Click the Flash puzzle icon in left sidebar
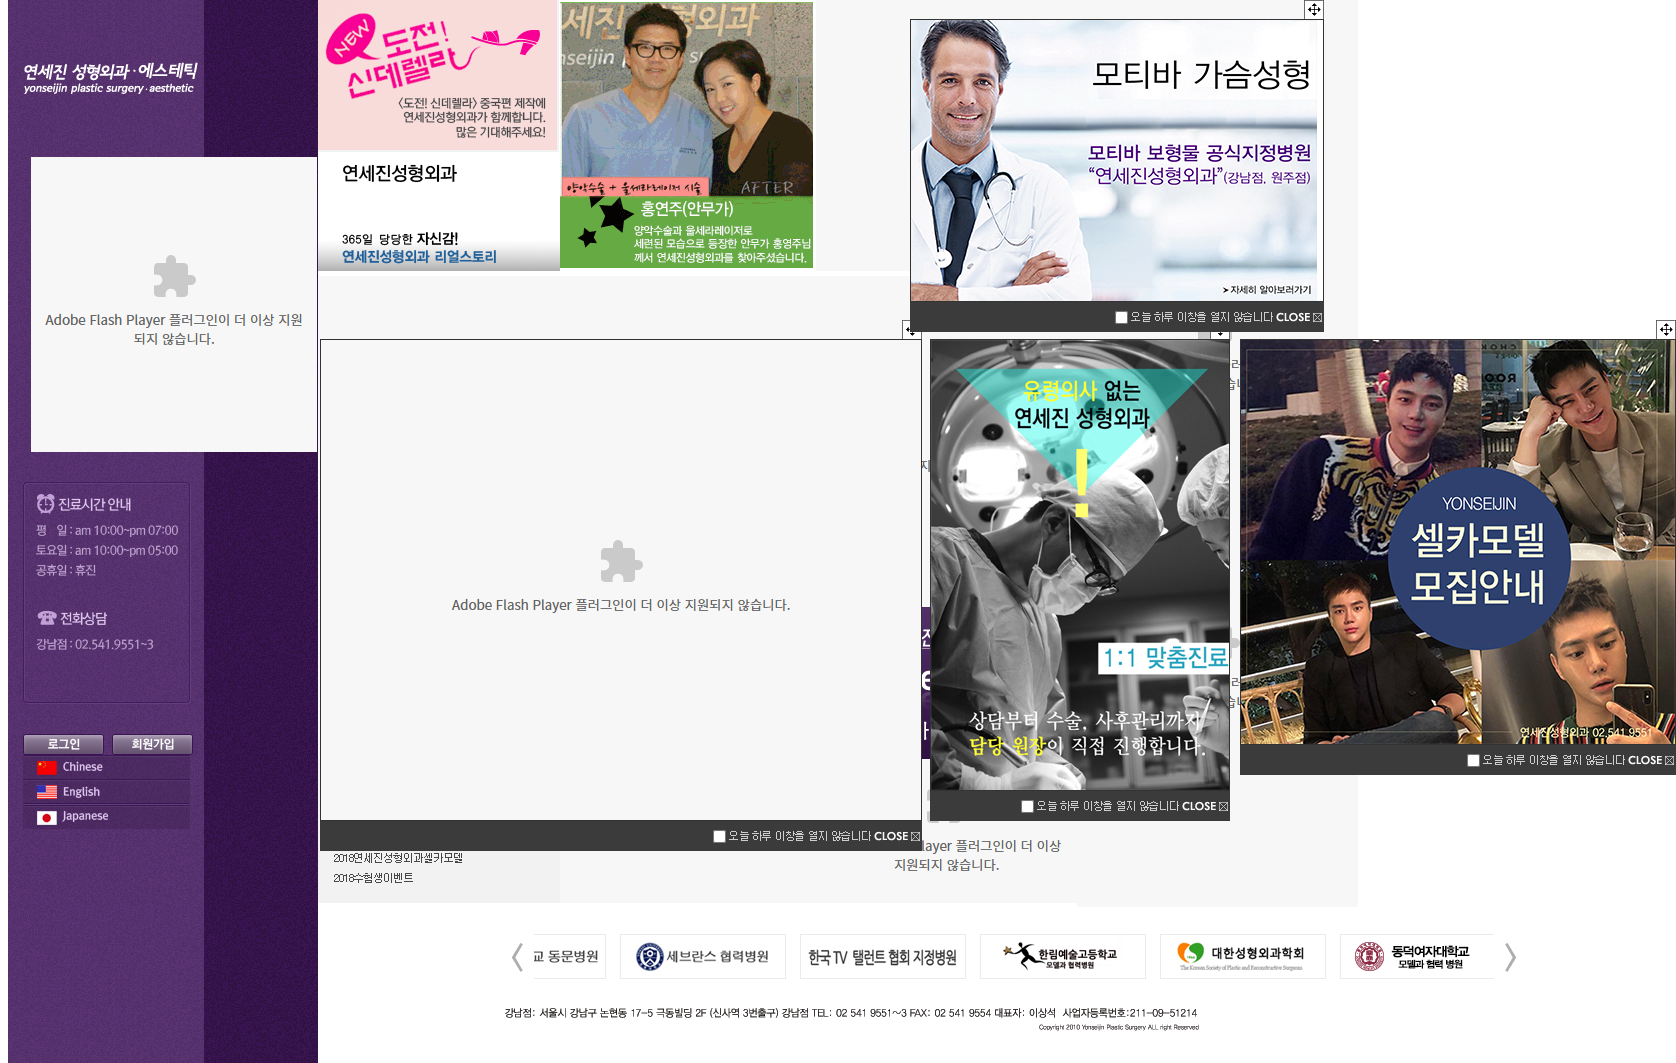The image size is (1676, 1063). pyautogui.click(x=174, y=277)
